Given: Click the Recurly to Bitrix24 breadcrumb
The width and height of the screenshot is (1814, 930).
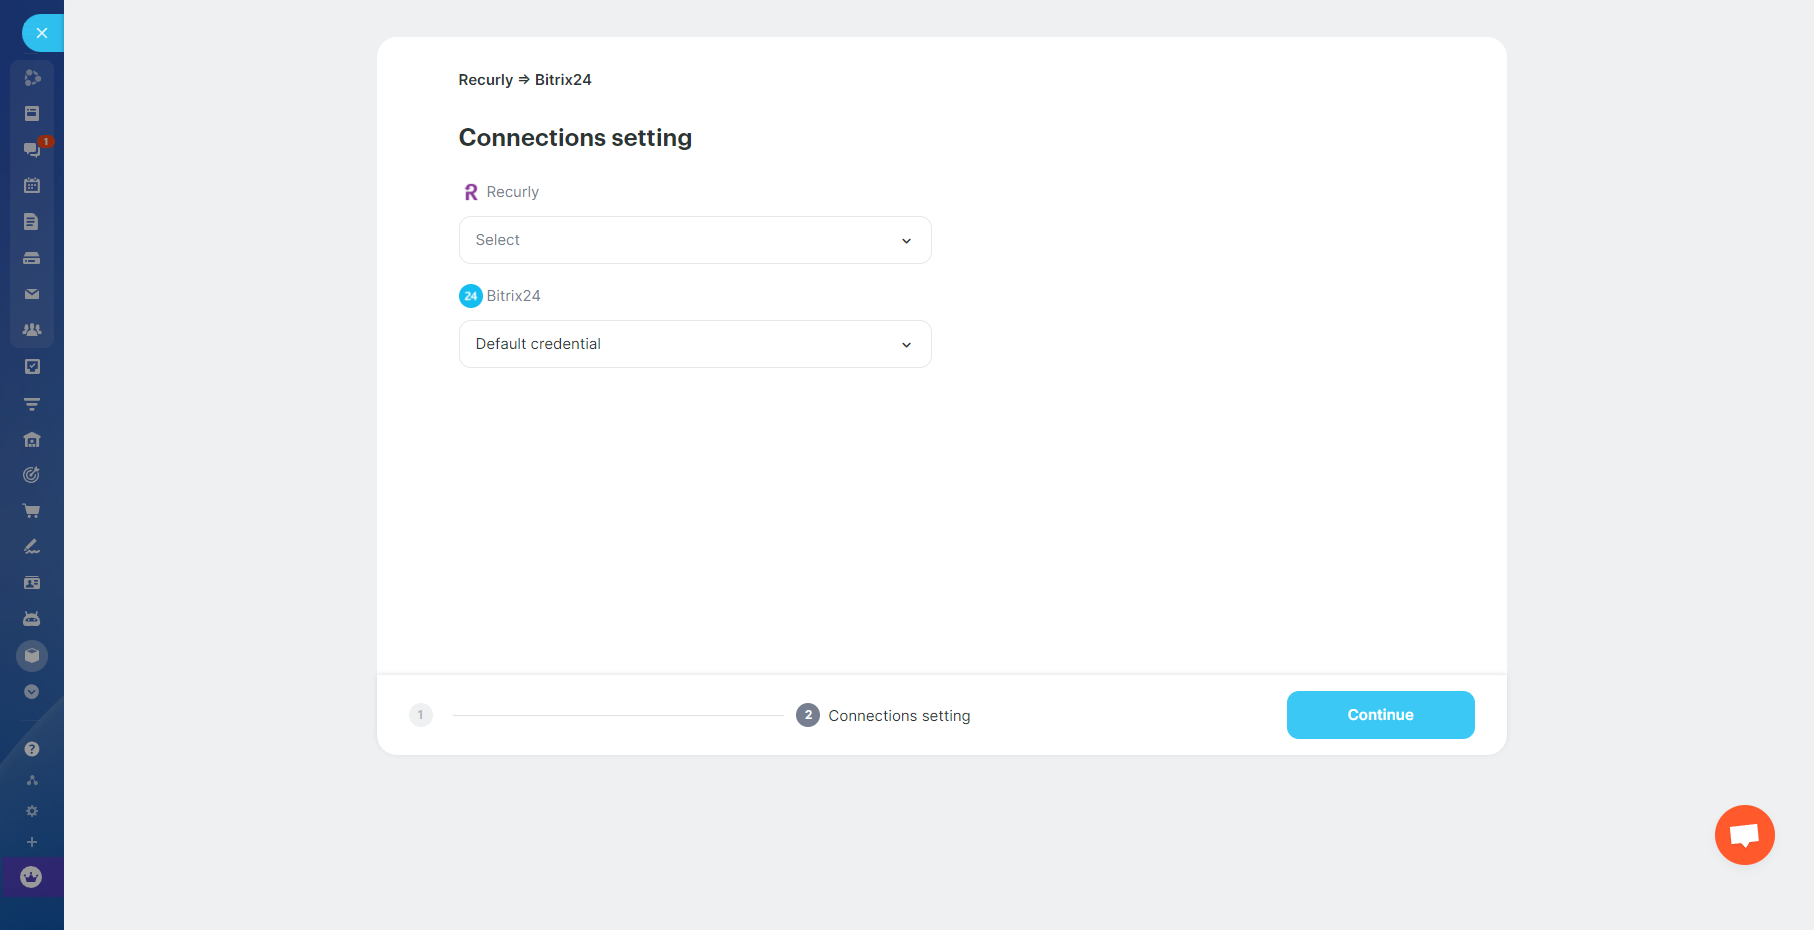Looking at the screenshot, I should [524, 79].
